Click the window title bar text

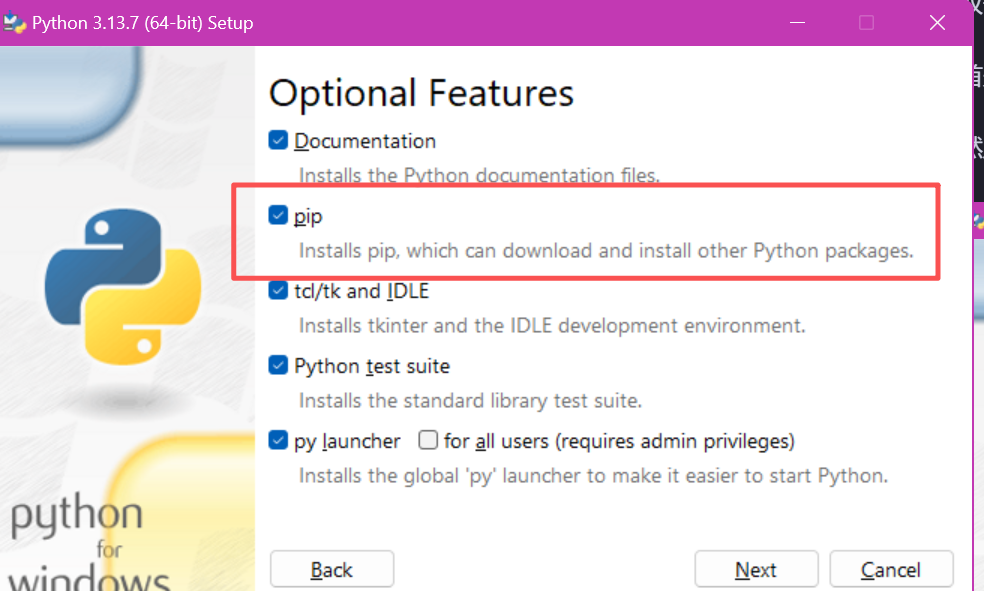[142, 22]
